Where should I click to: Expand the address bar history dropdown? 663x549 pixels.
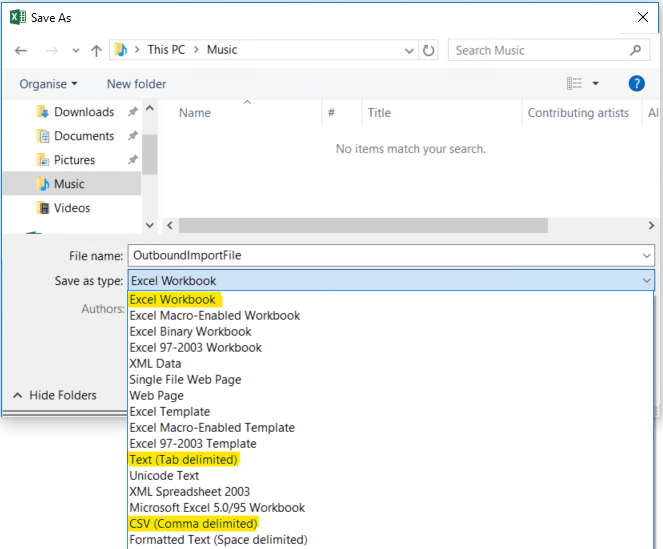(x=409, y=51)
